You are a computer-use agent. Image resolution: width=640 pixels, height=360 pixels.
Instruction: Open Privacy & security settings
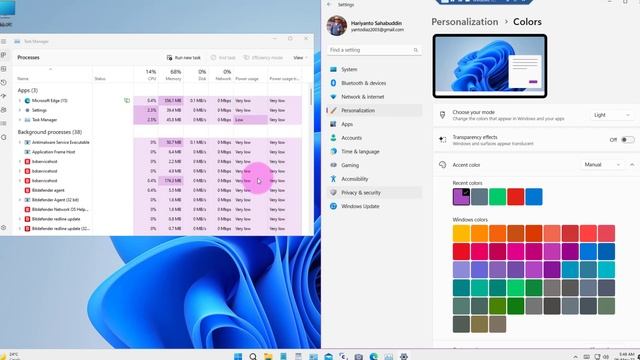point(374,193)
